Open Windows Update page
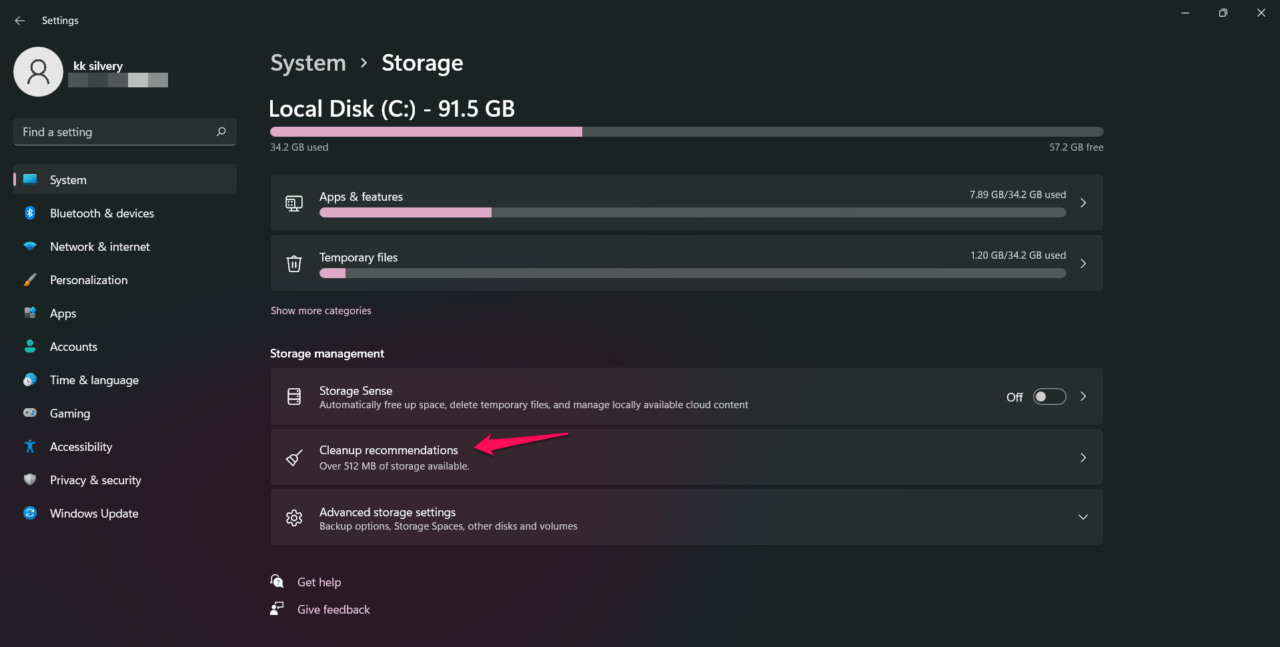This screenshot has width=1280, height=647. click(x=94, y=513)
